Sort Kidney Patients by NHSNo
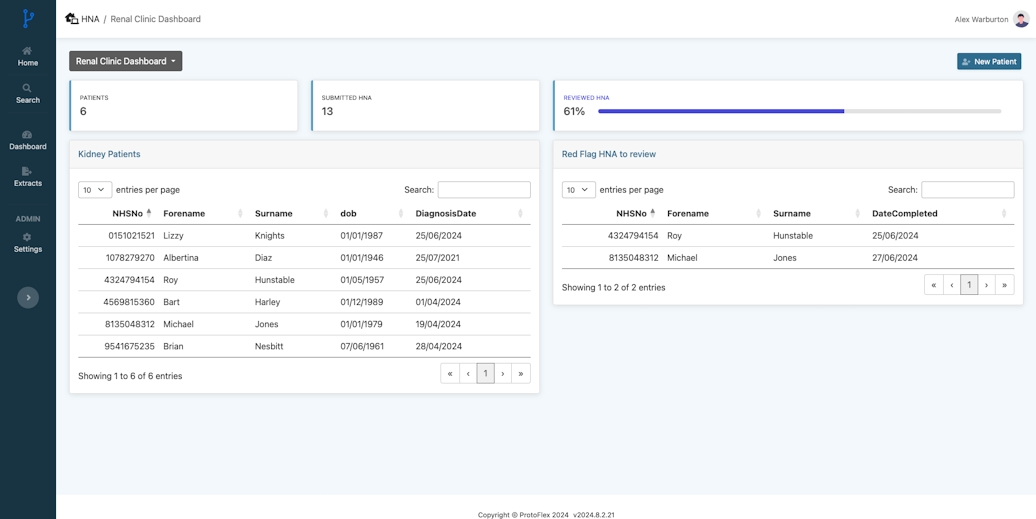1036x519 pixels. (116, 213)
